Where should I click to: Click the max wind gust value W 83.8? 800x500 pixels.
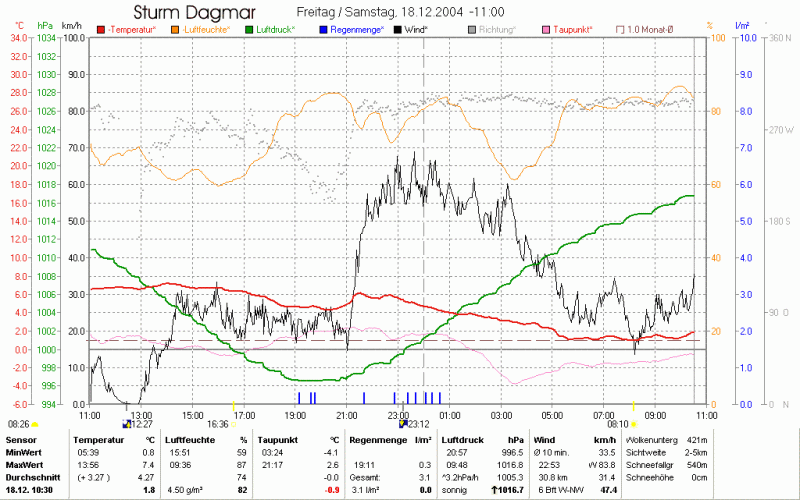click(x=602, y=465)
